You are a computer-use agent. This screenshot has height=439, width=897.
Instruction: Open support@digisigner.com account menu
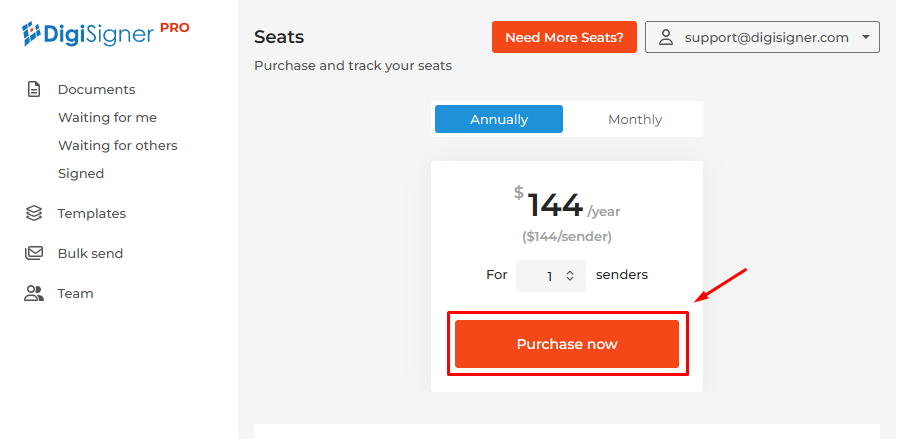click(x=766, y=37)
